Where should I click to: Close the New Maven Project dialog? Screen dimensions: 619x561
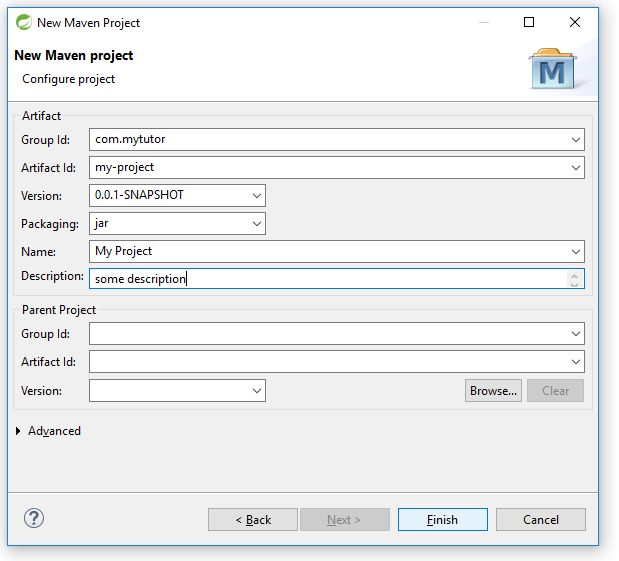575,22
